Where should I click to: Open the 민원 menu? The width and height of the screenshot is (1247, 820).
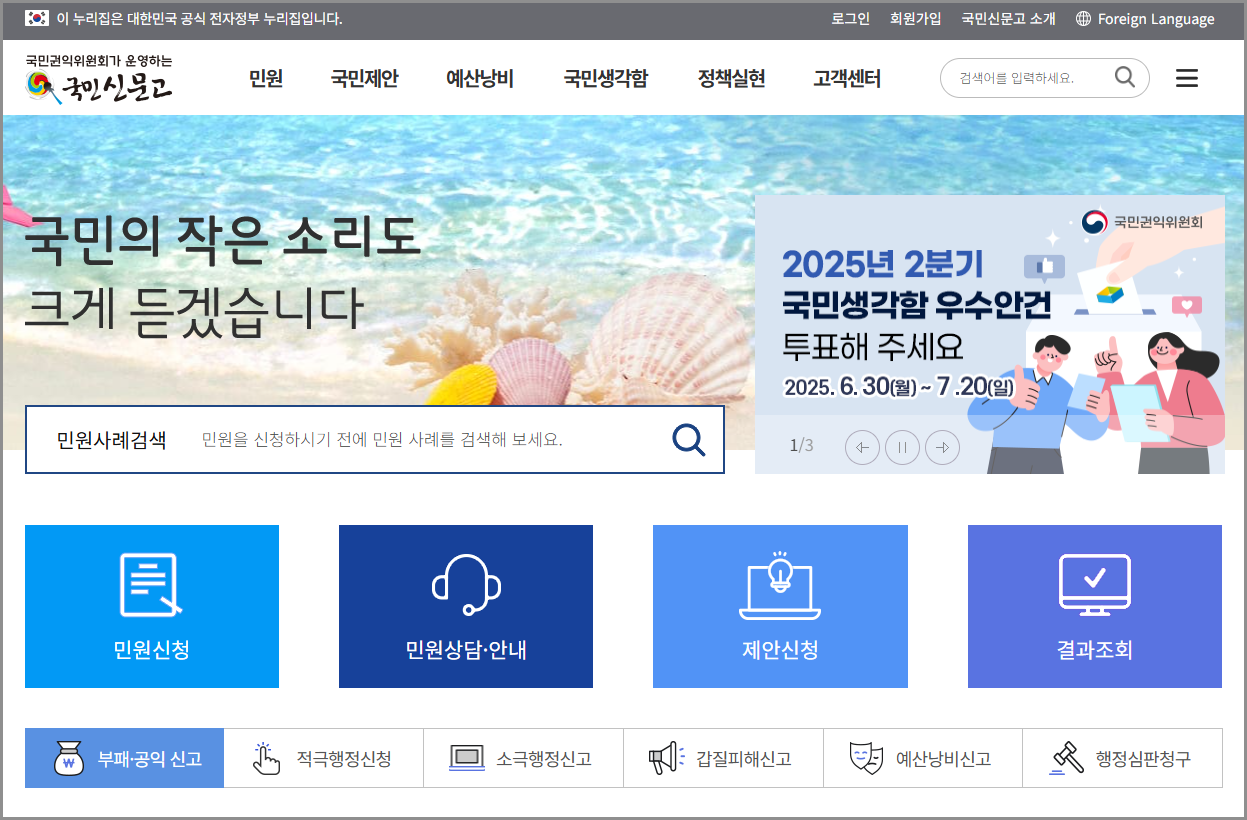(265, 80)
